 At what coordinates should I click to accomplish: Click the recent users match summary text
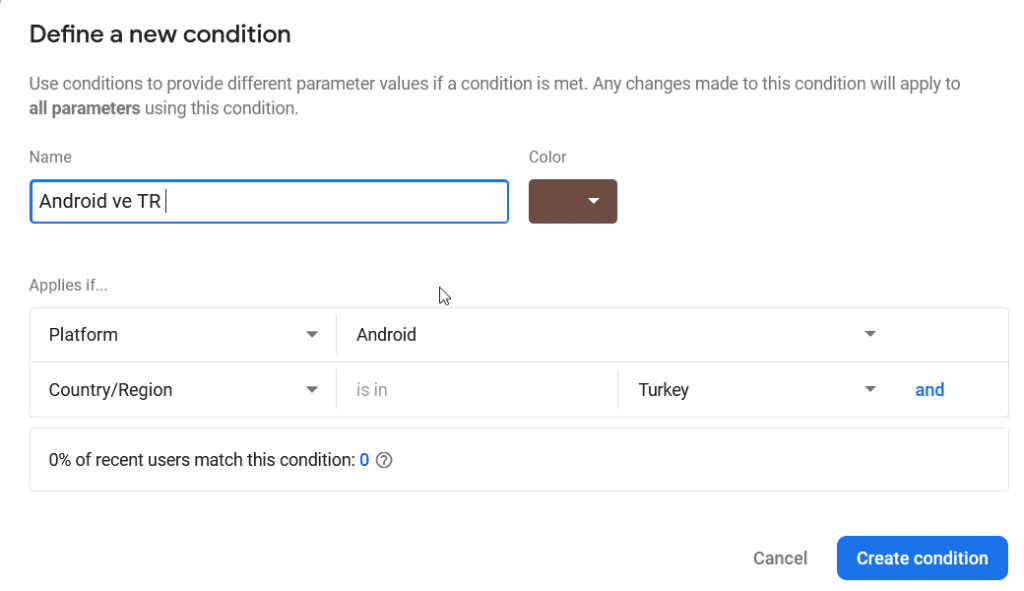[x=202, y=460]
